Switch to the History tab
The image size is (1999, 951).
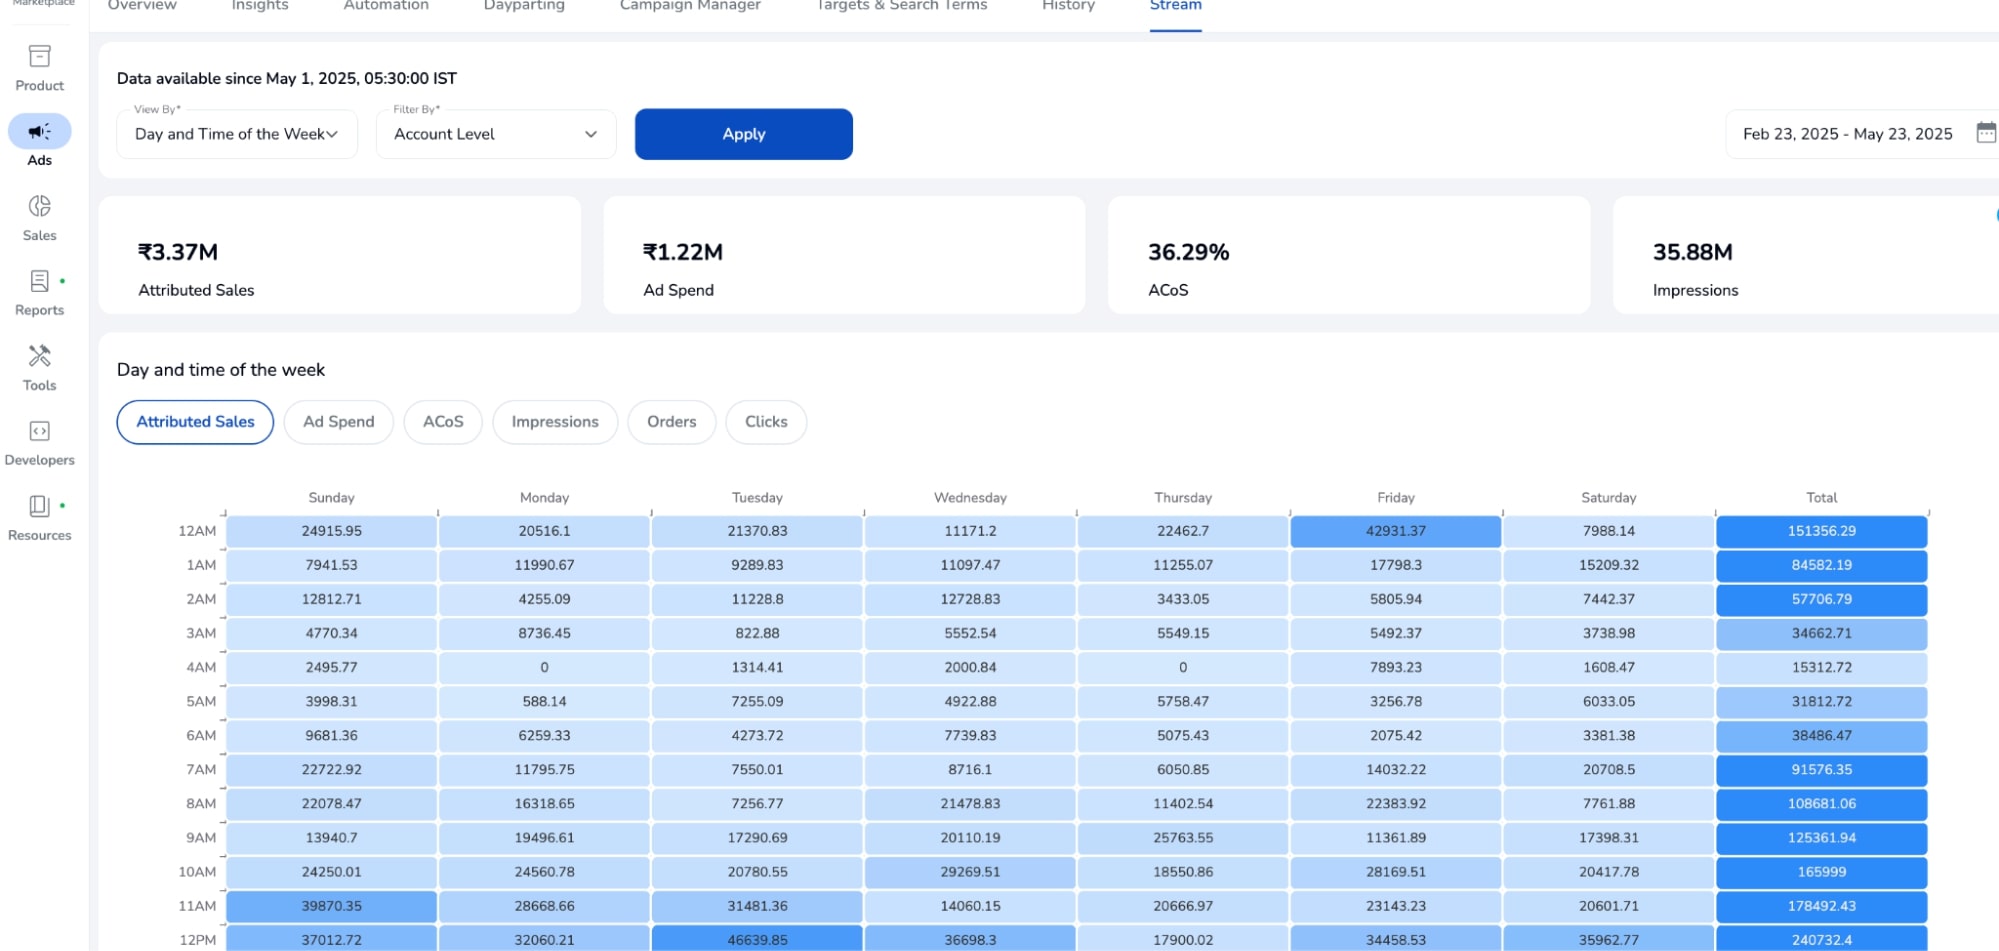pos(1068,6)
